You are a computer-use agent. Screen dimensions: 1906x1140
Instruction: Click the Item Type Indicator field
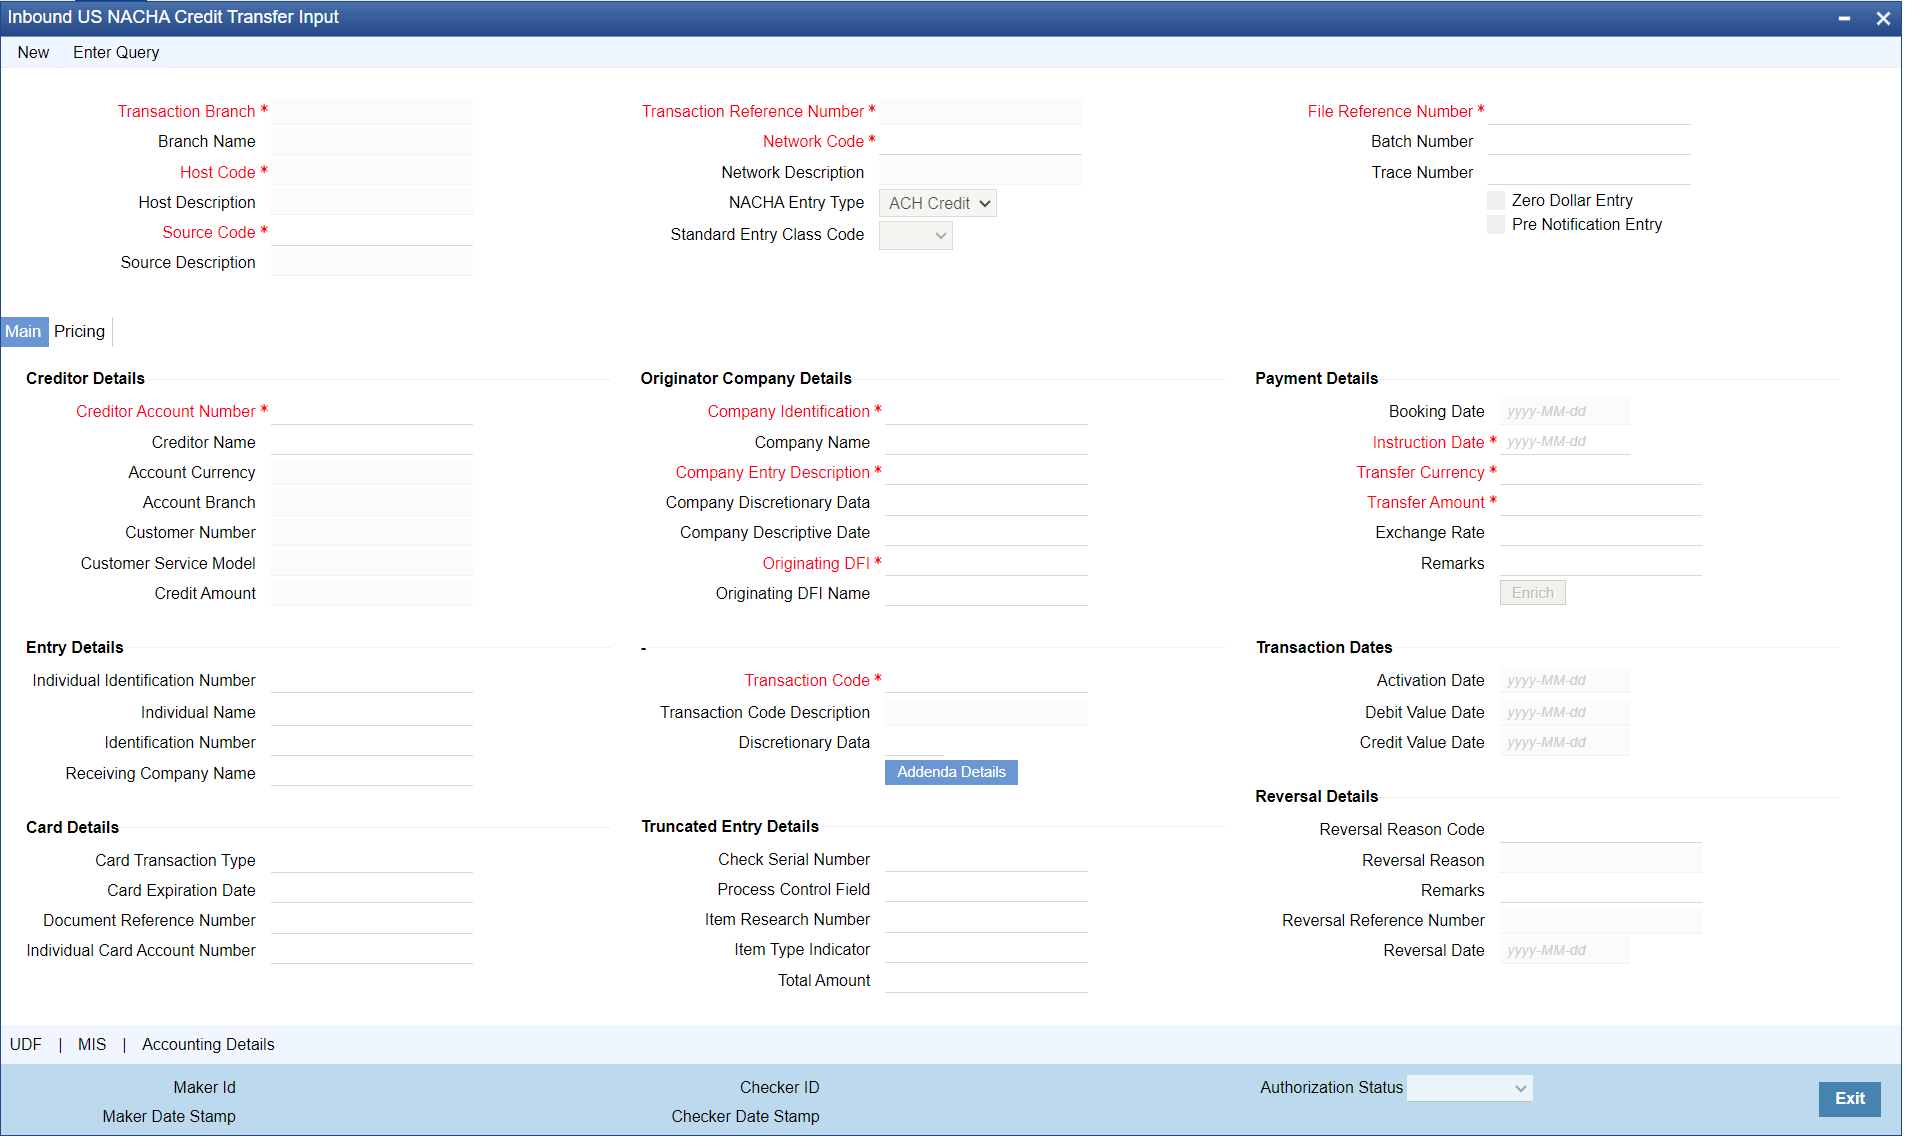pos(987,950)
